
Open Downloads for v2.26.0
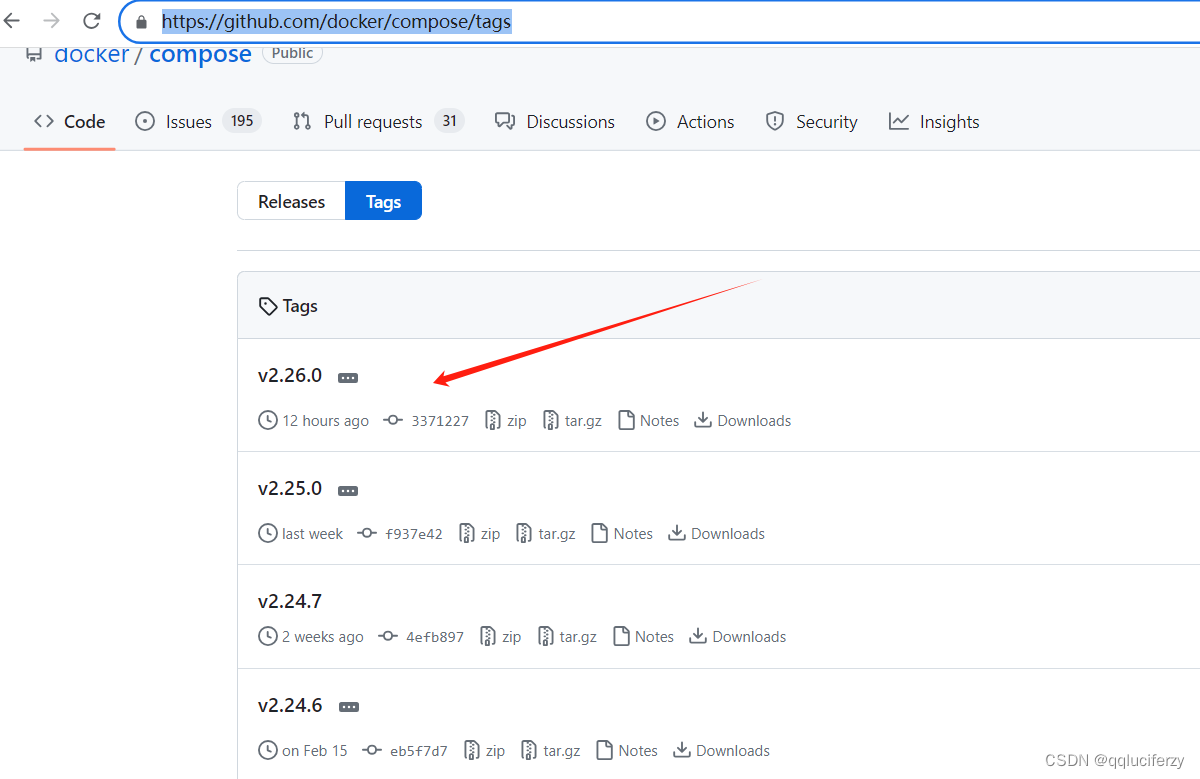742,421
